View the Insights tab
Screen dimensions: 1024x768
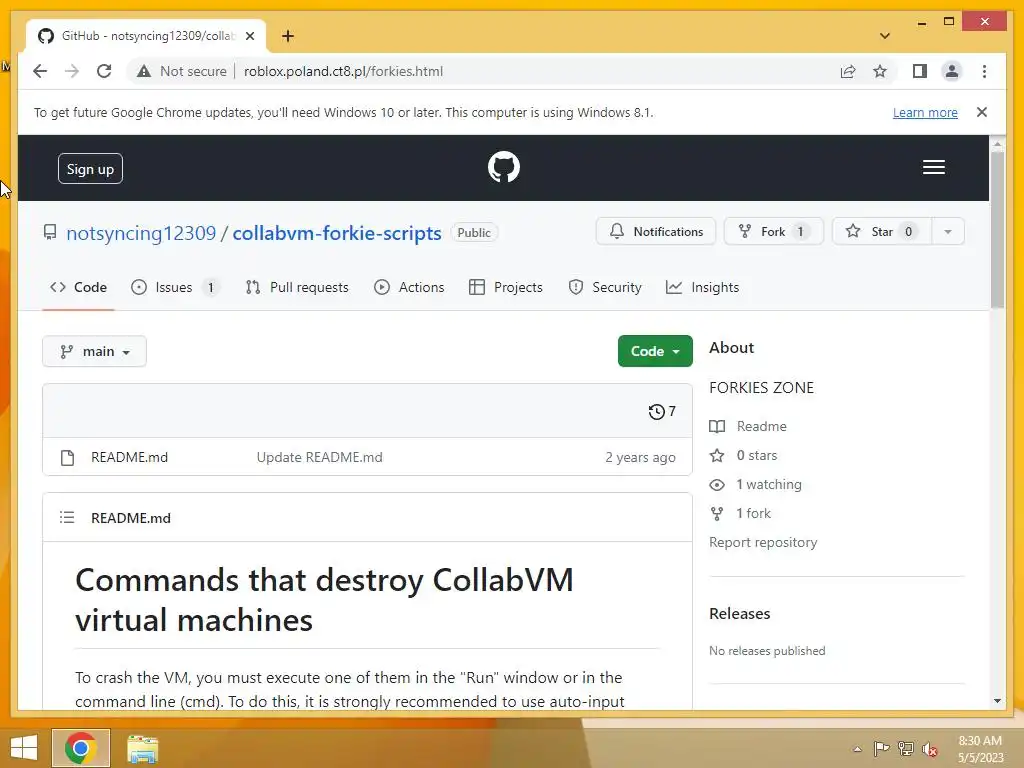[703, 287]
